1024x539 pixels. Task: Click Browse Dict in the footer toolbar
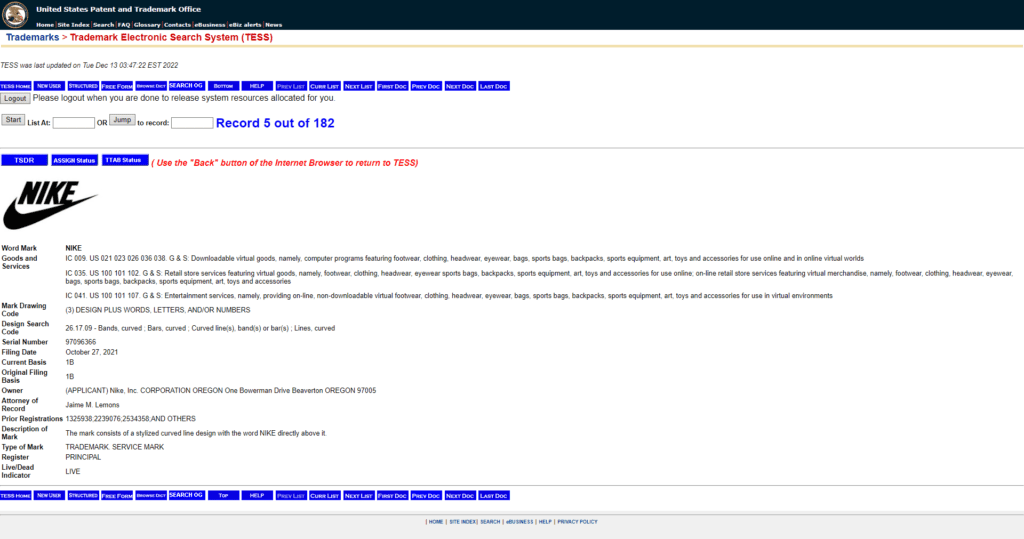click(151, 496)
